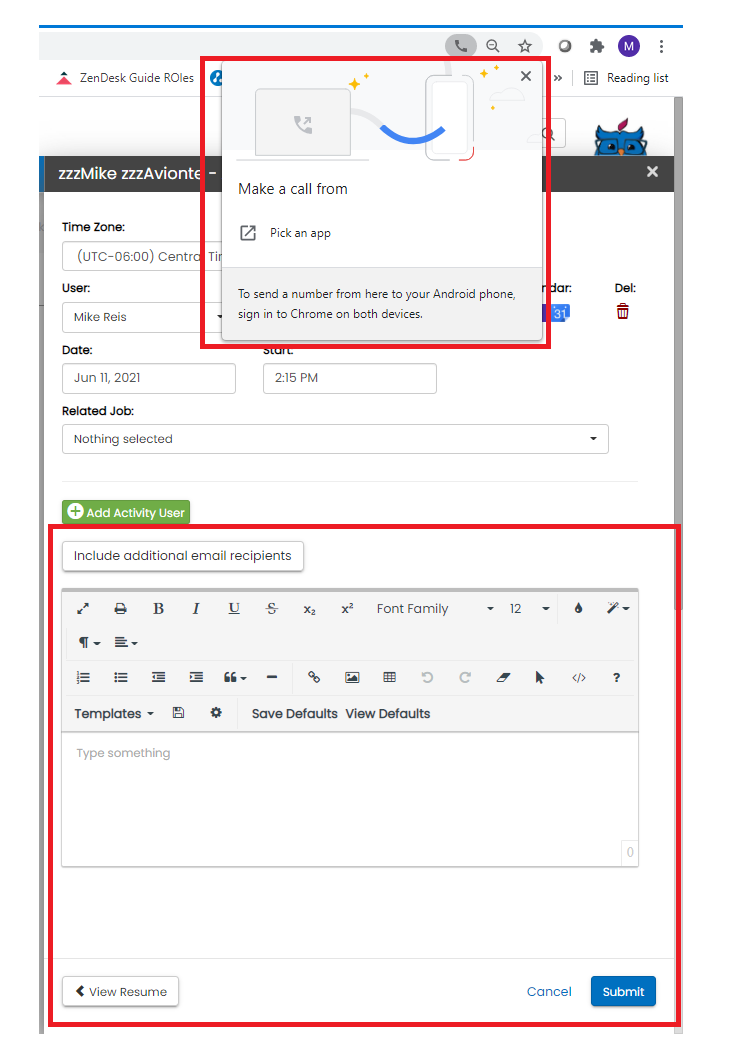Click the redo arrow

[x=464, y=677]
